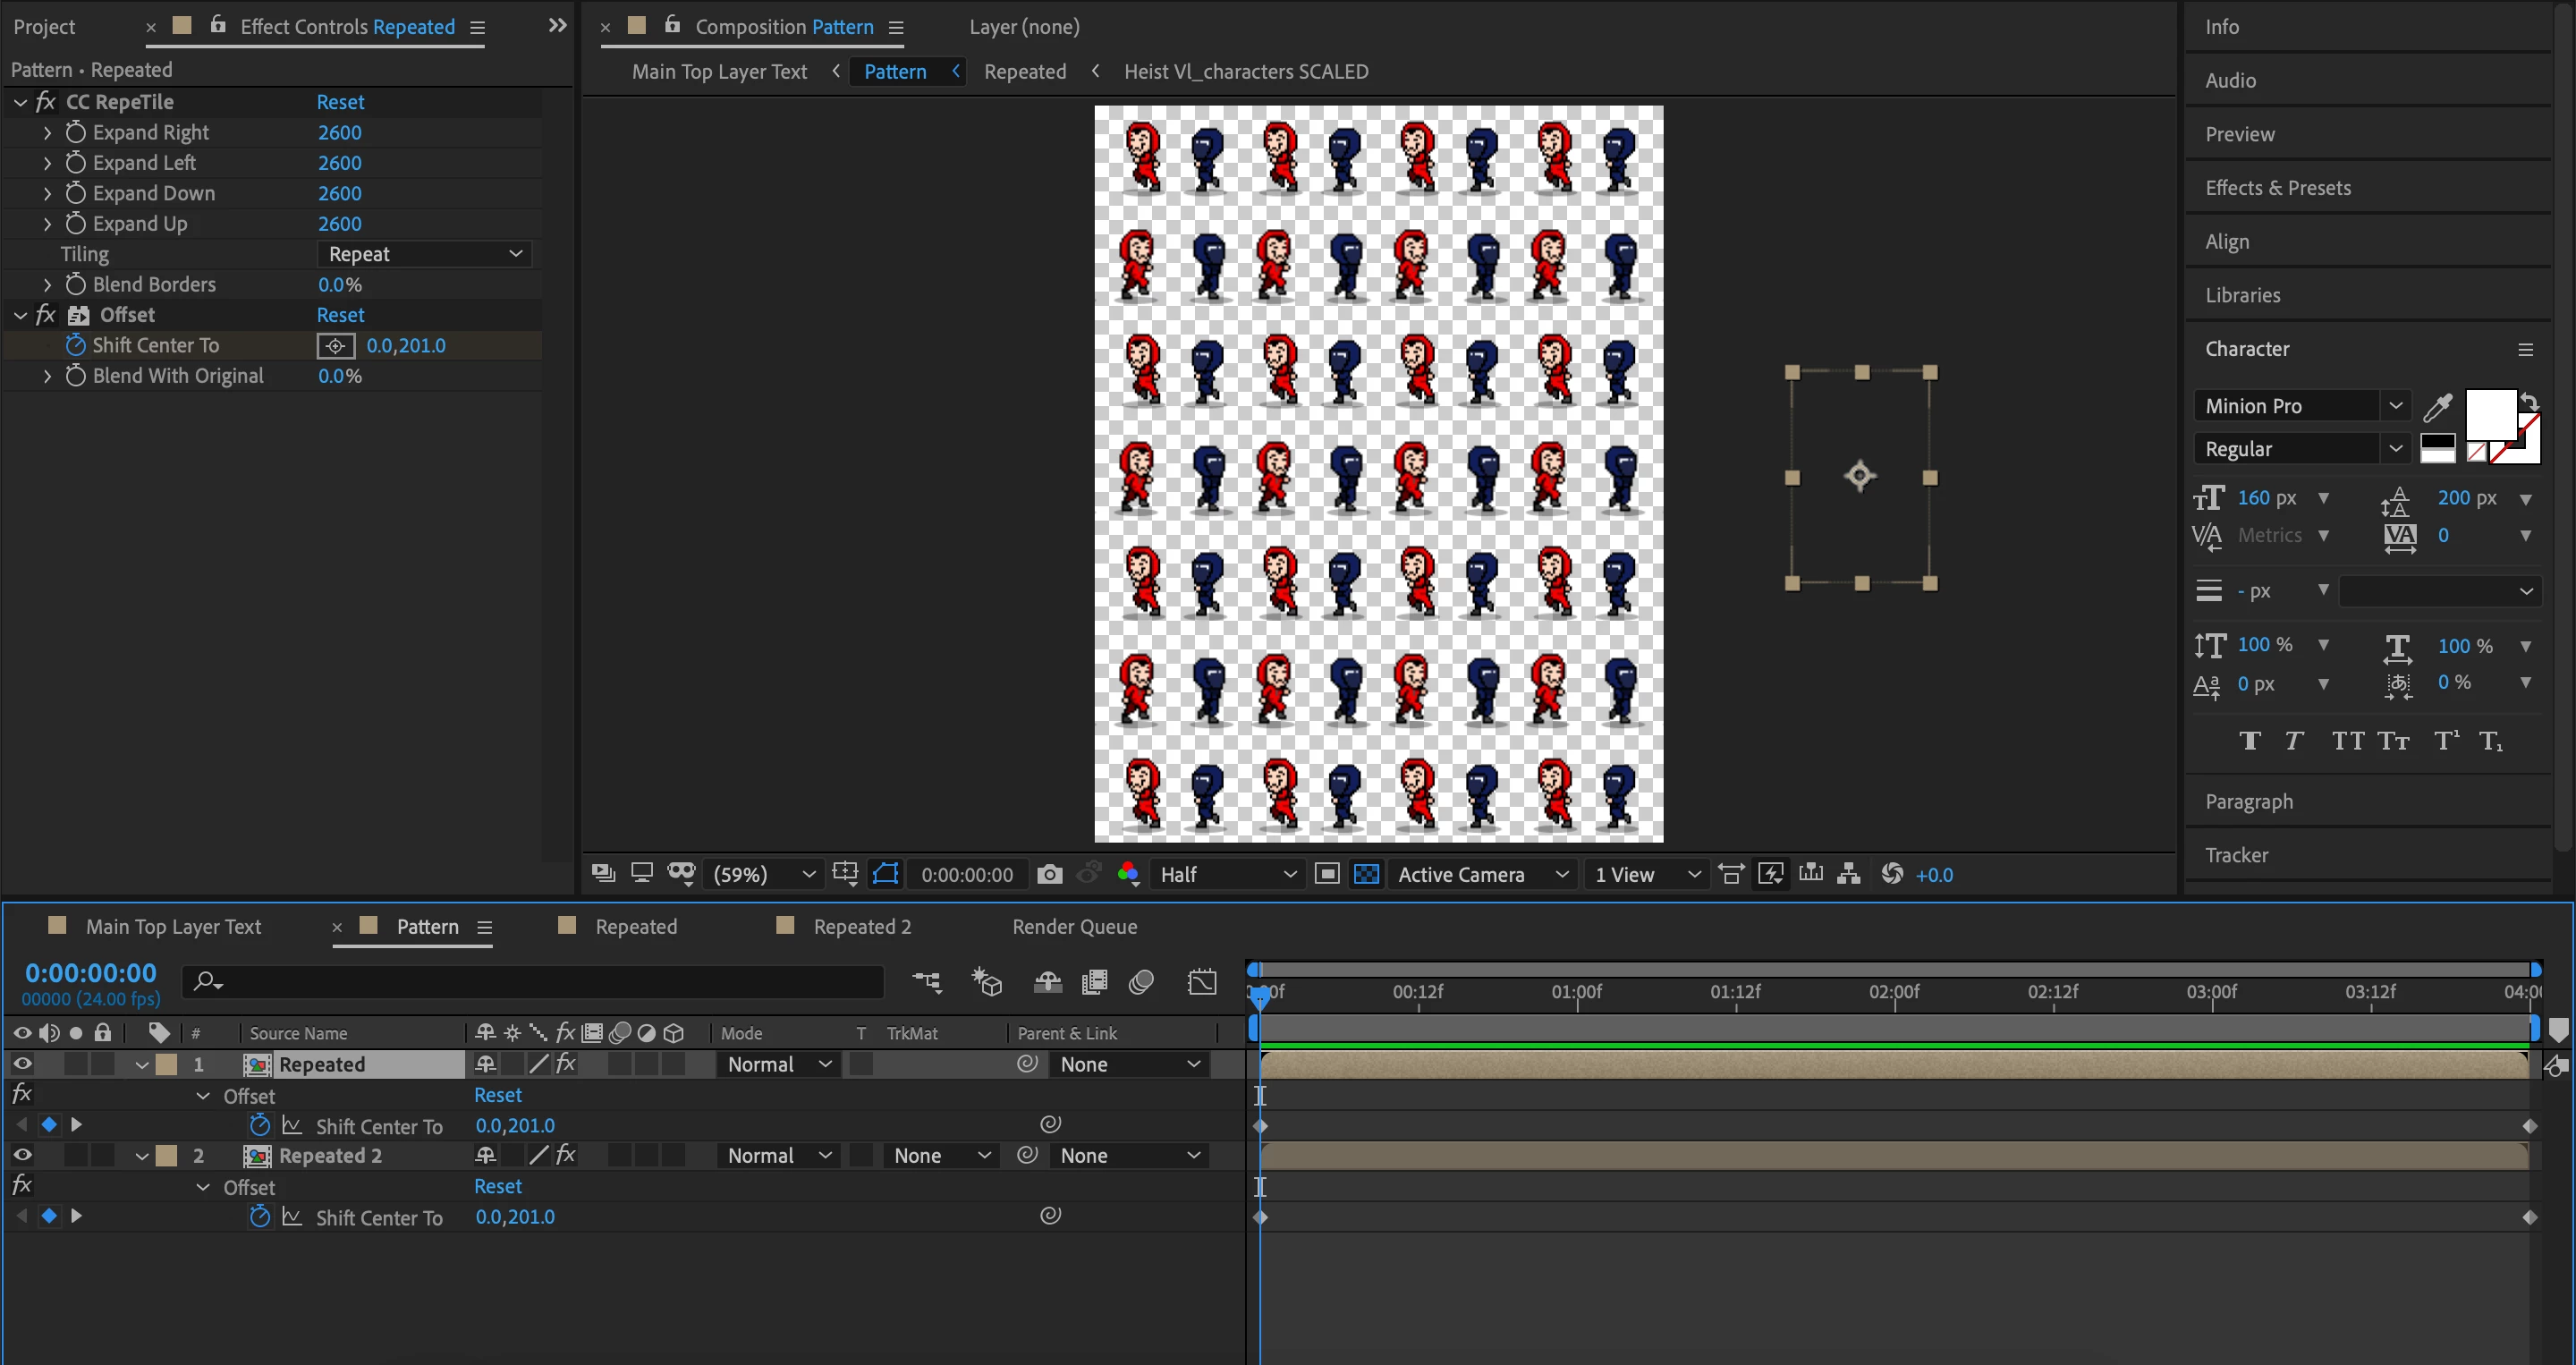Toggle the Motion Blur timeline switch
2576x1365 pixels.
coord(1141,983)
